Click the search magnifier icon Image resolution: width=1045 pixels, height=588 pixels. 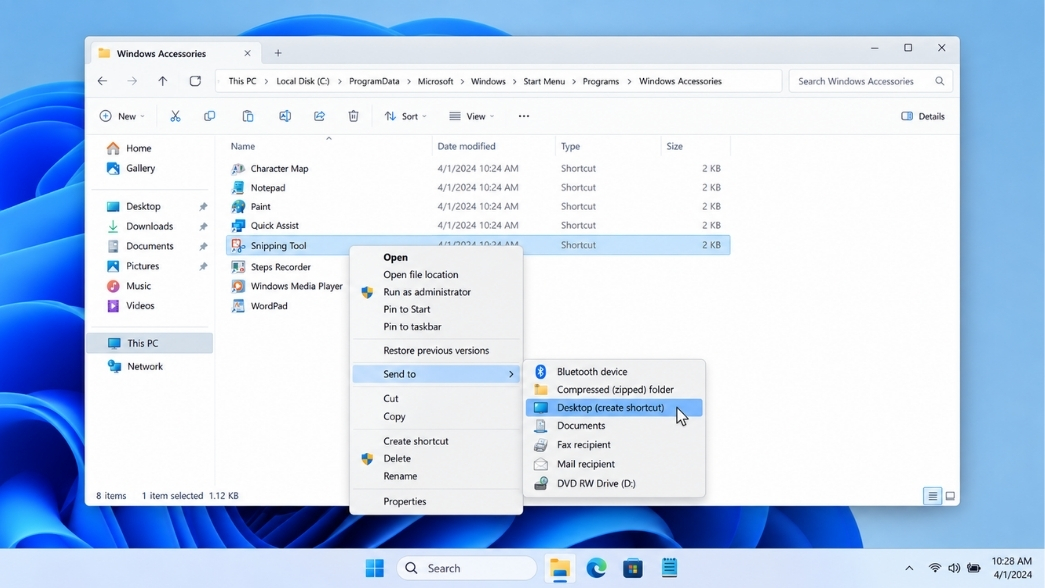click(940, 81)
